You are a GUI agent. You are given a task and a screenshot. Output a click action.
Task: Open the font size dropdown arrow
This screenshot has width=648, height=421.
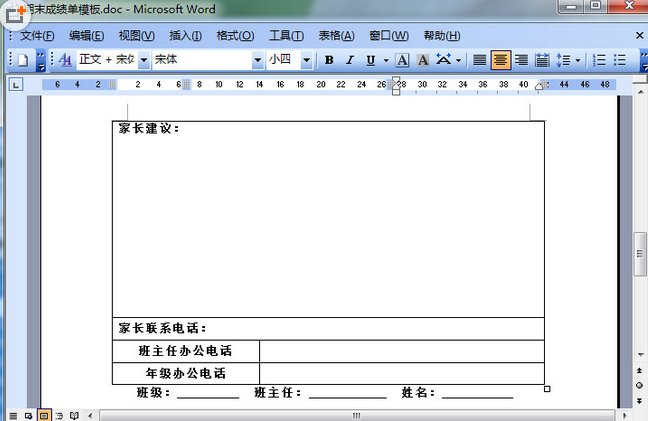306,60
